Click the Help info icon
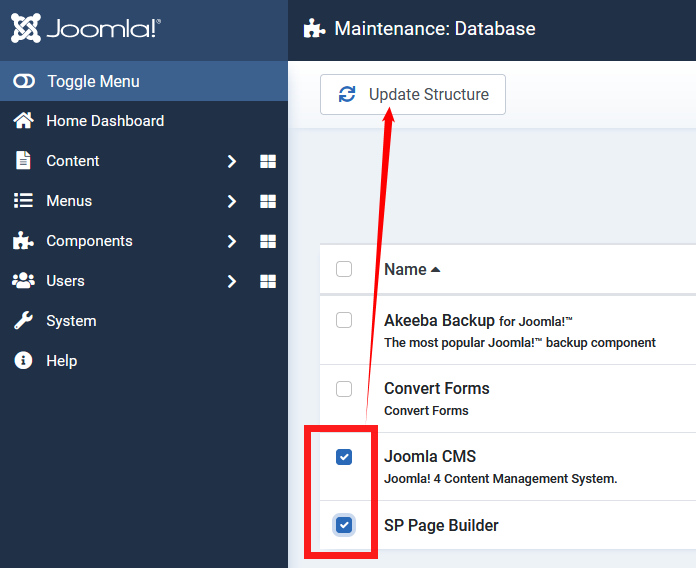Viewport: 696px width, 568px height. (x=23, y=361)
